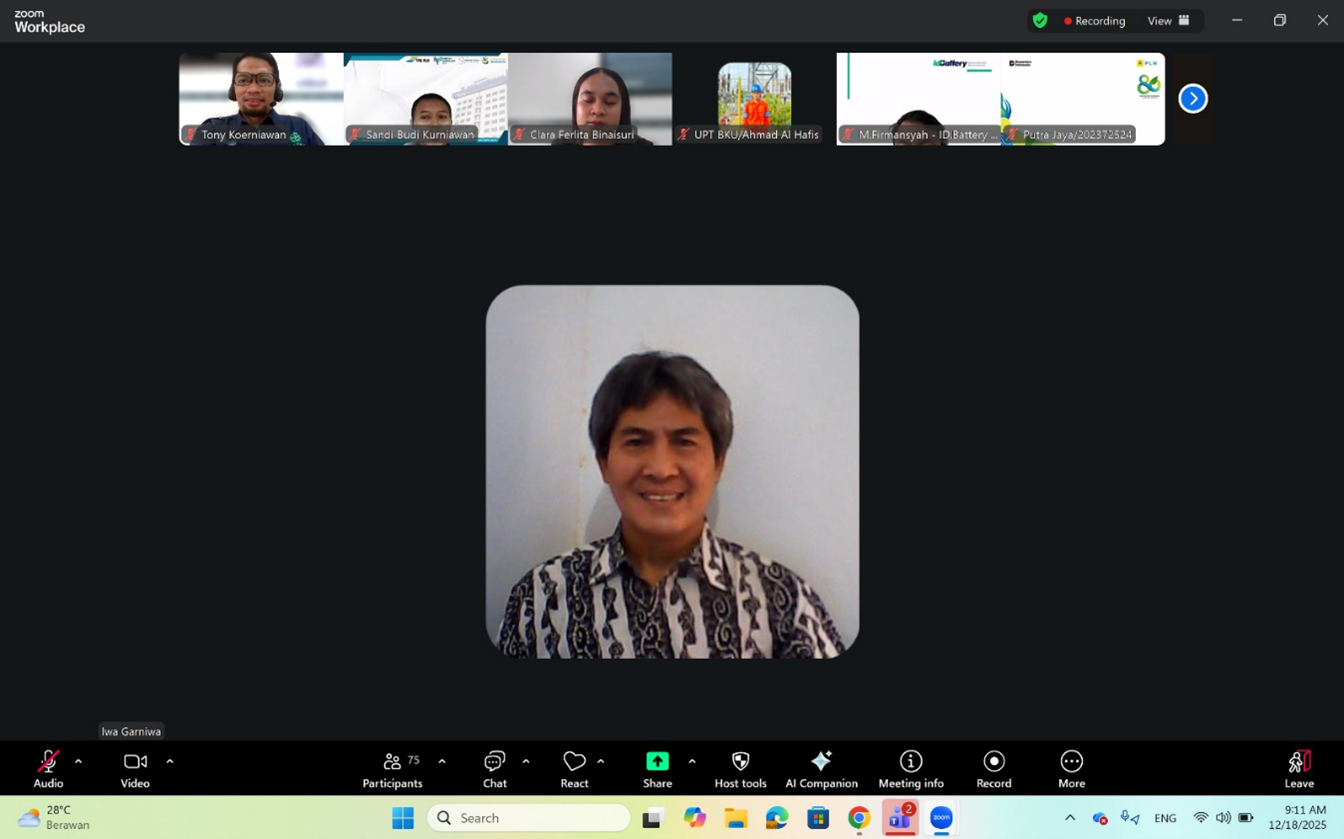Expand the Audio settings arrow
This screenshot has width=1344, height=839.
coord(78,762)
